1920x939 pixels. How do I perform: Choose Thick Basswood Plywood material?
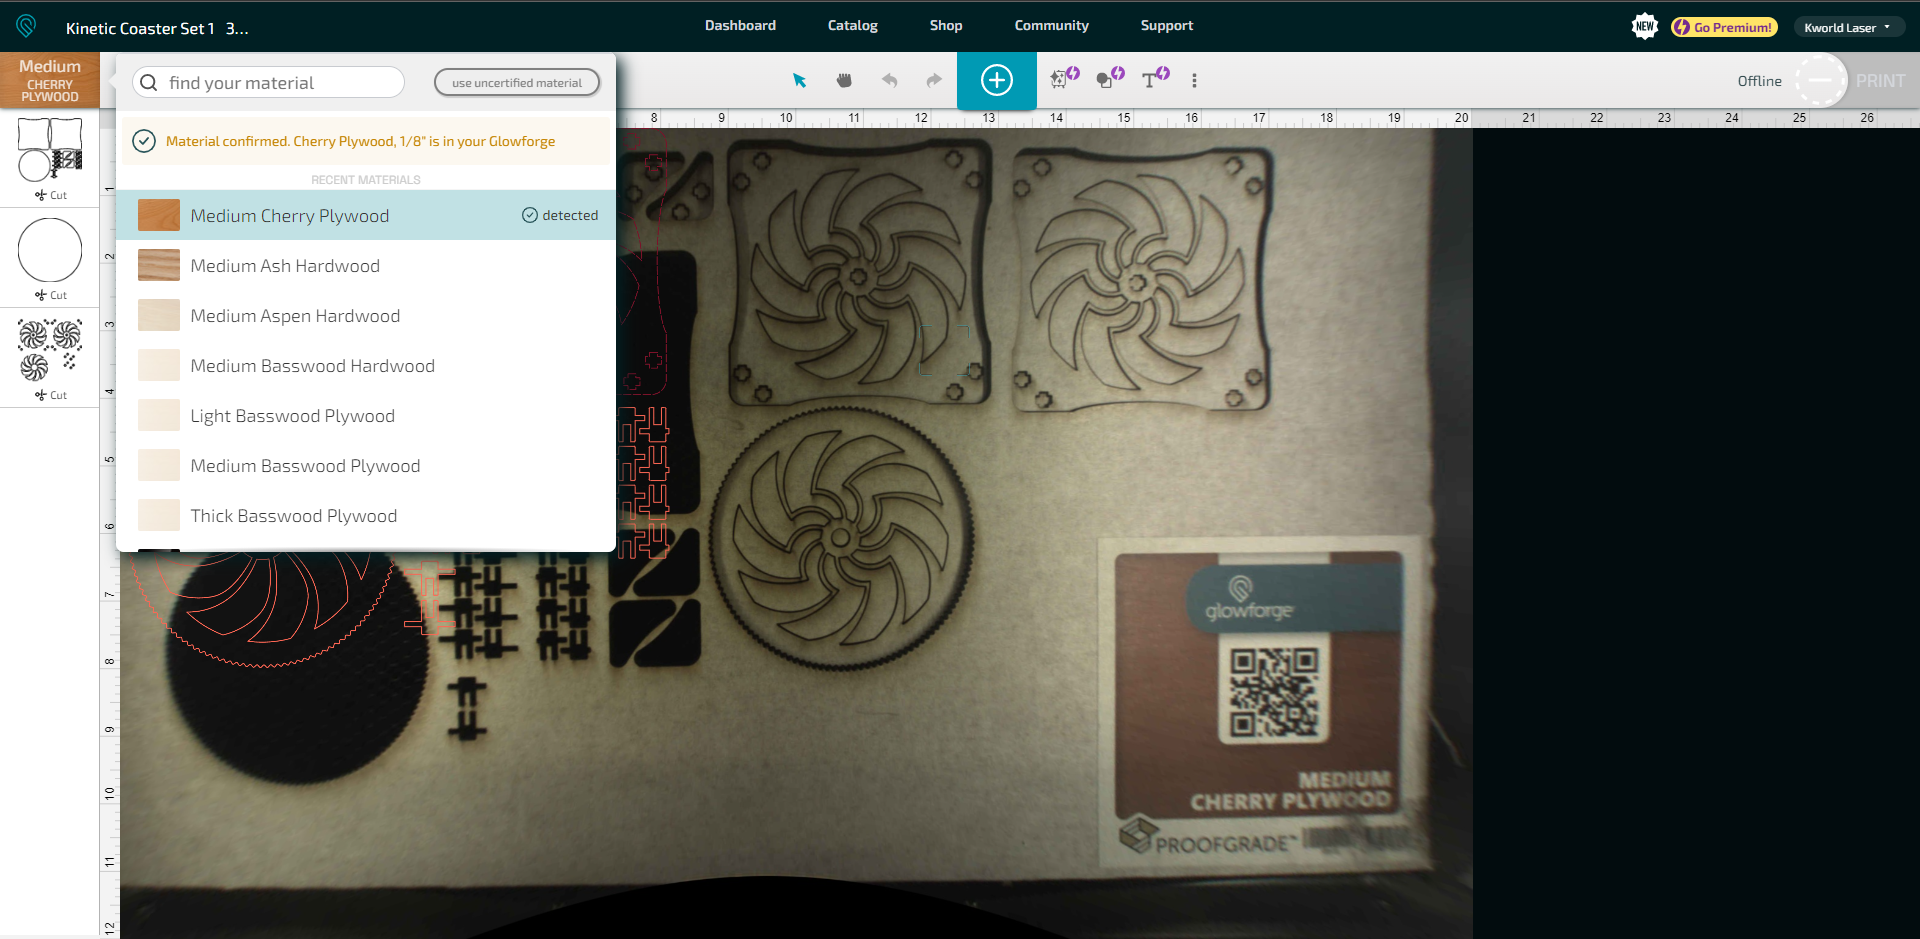tap(293, 515)
